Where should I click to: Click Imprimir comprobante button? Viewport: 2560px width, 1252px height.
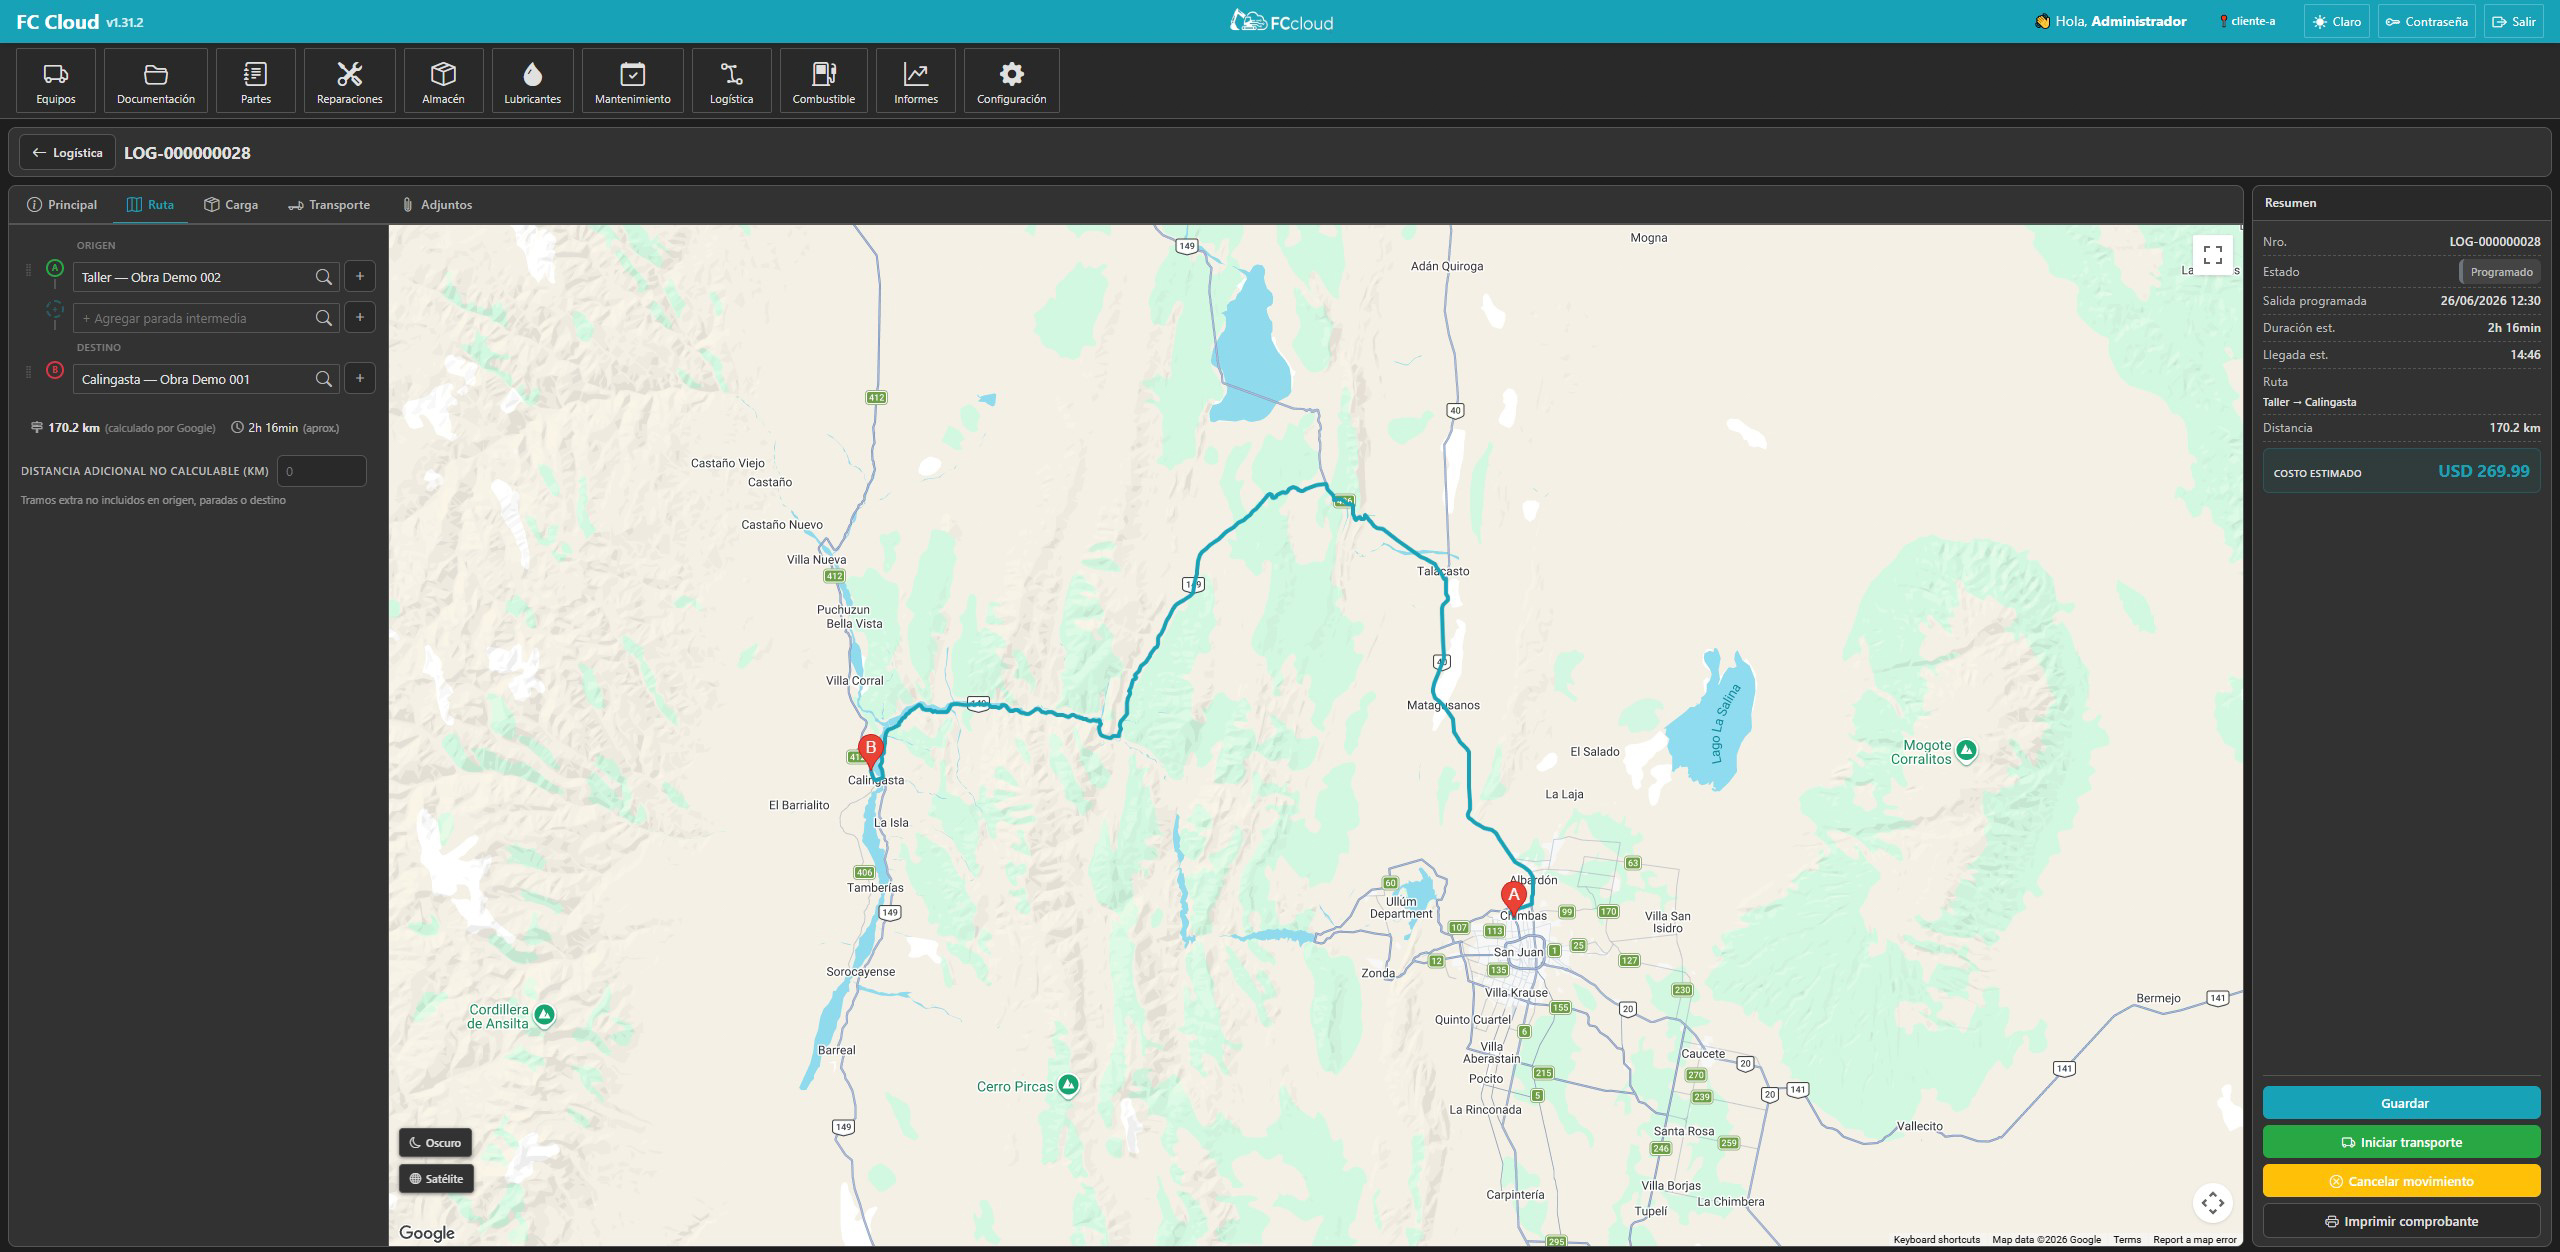tap(2402, 1221)
